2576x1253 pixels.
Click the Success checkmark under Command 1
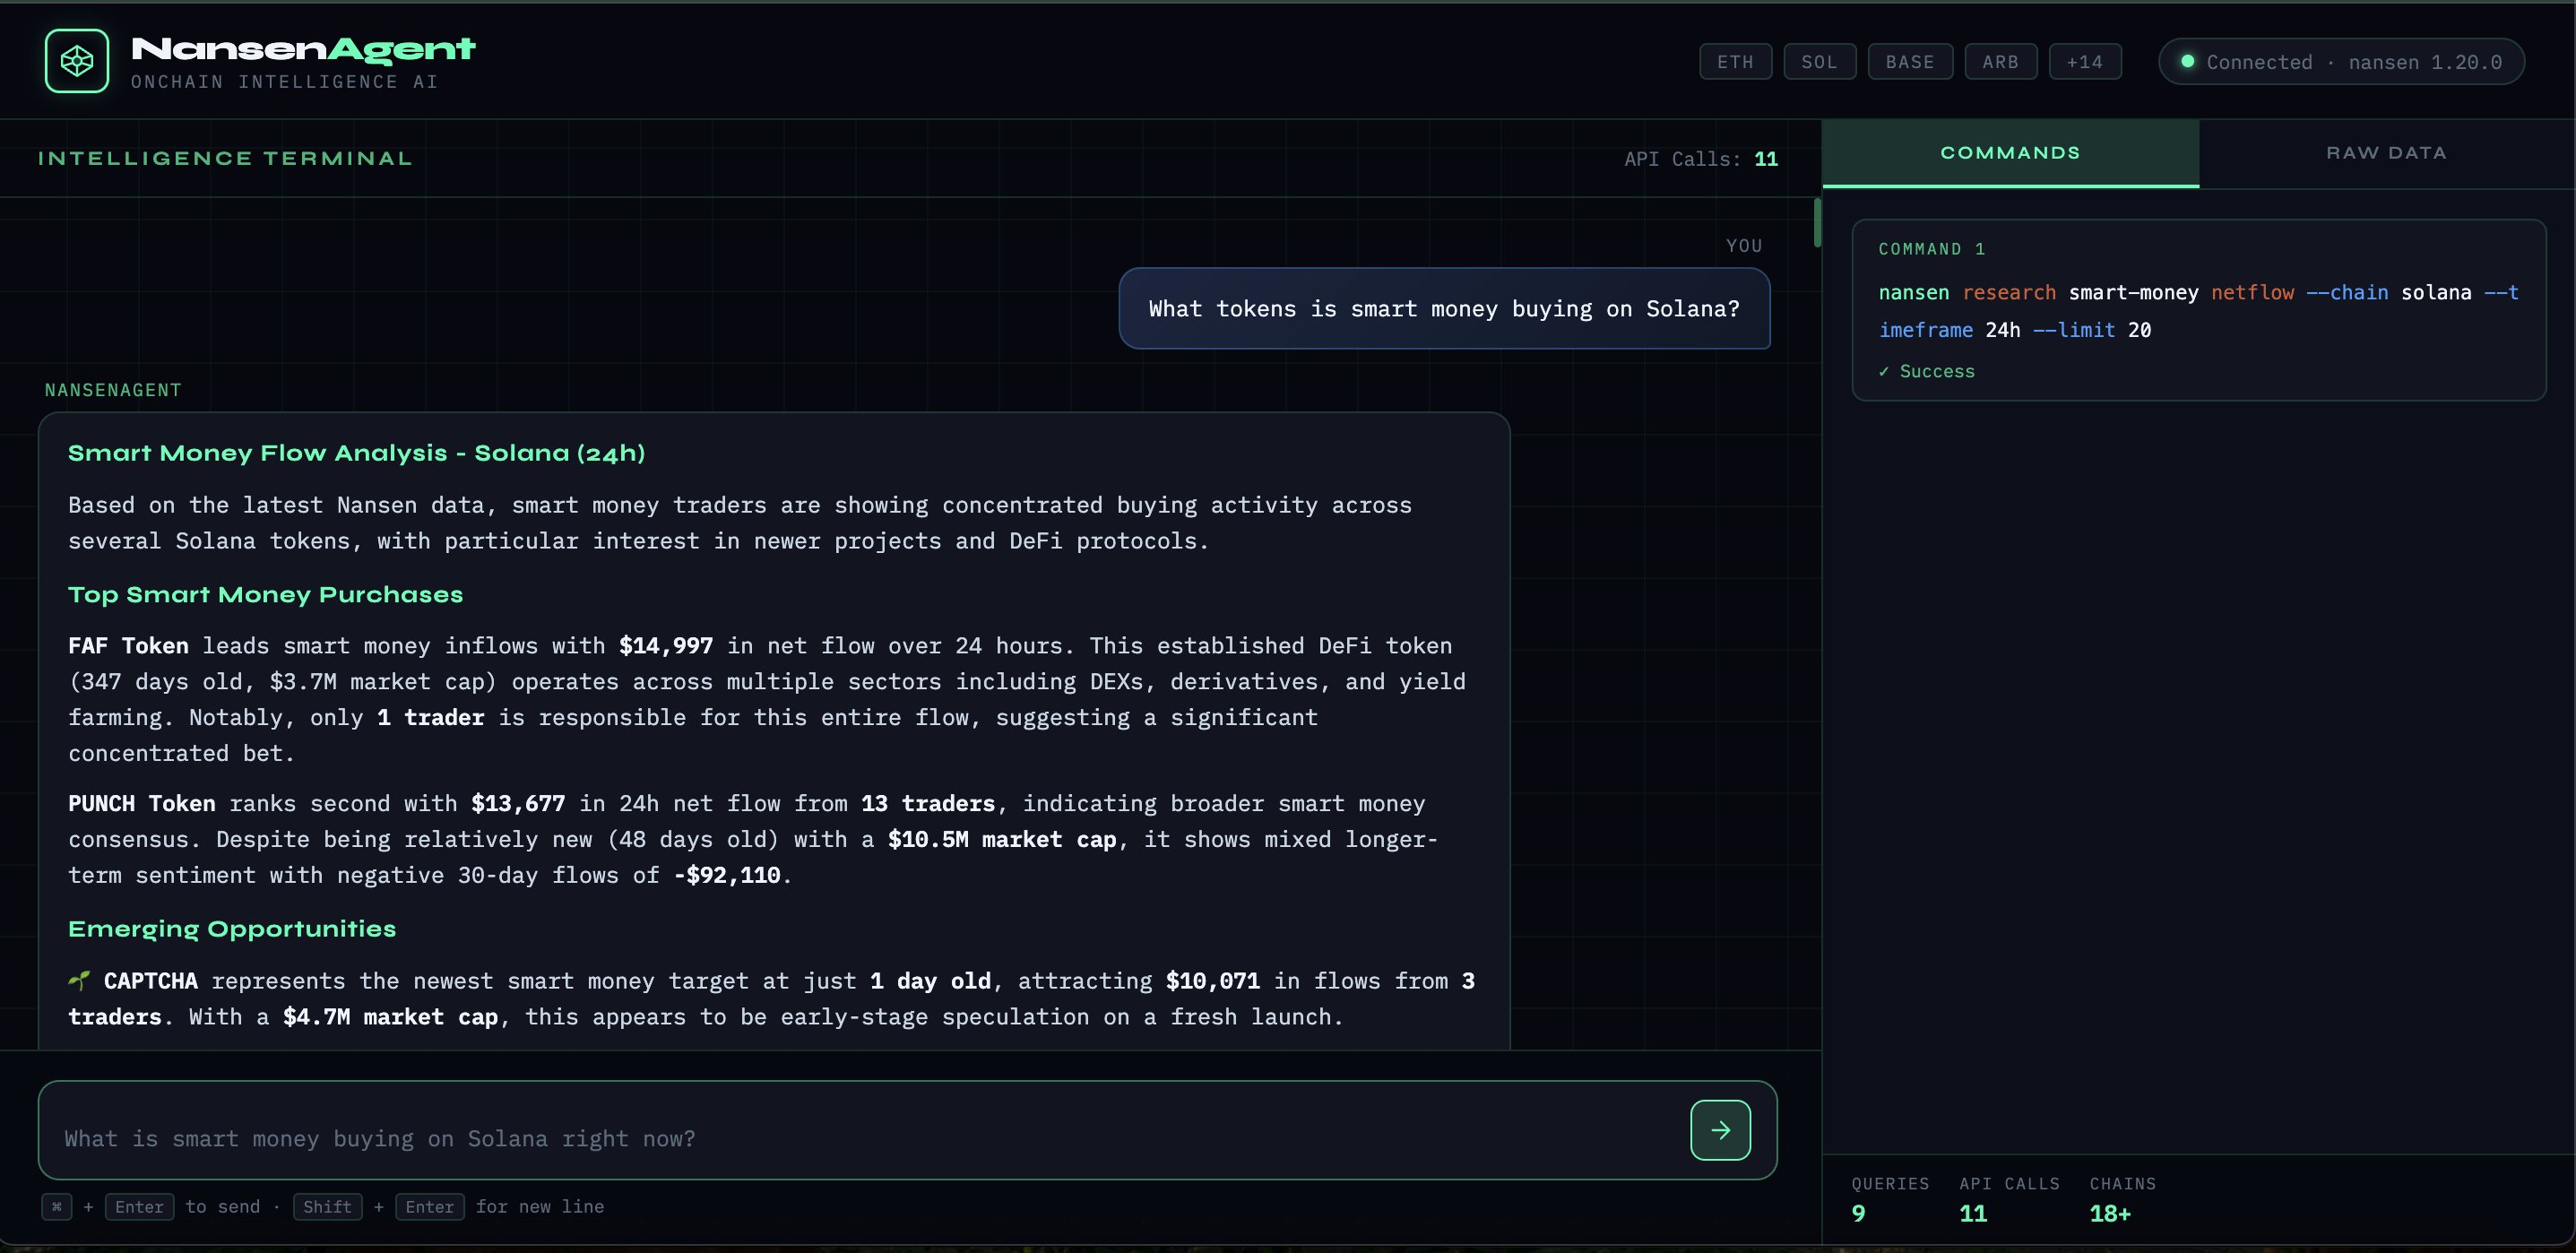1884,371
